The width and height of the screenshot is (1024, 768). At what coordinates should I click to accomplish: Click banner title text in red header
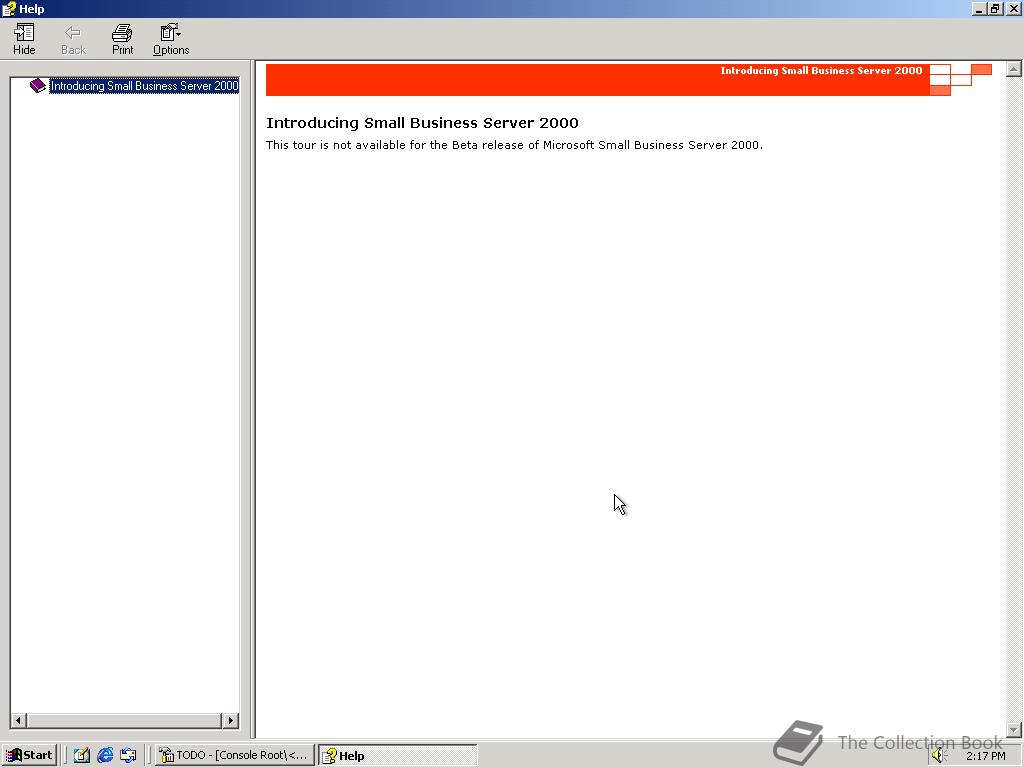821,71
